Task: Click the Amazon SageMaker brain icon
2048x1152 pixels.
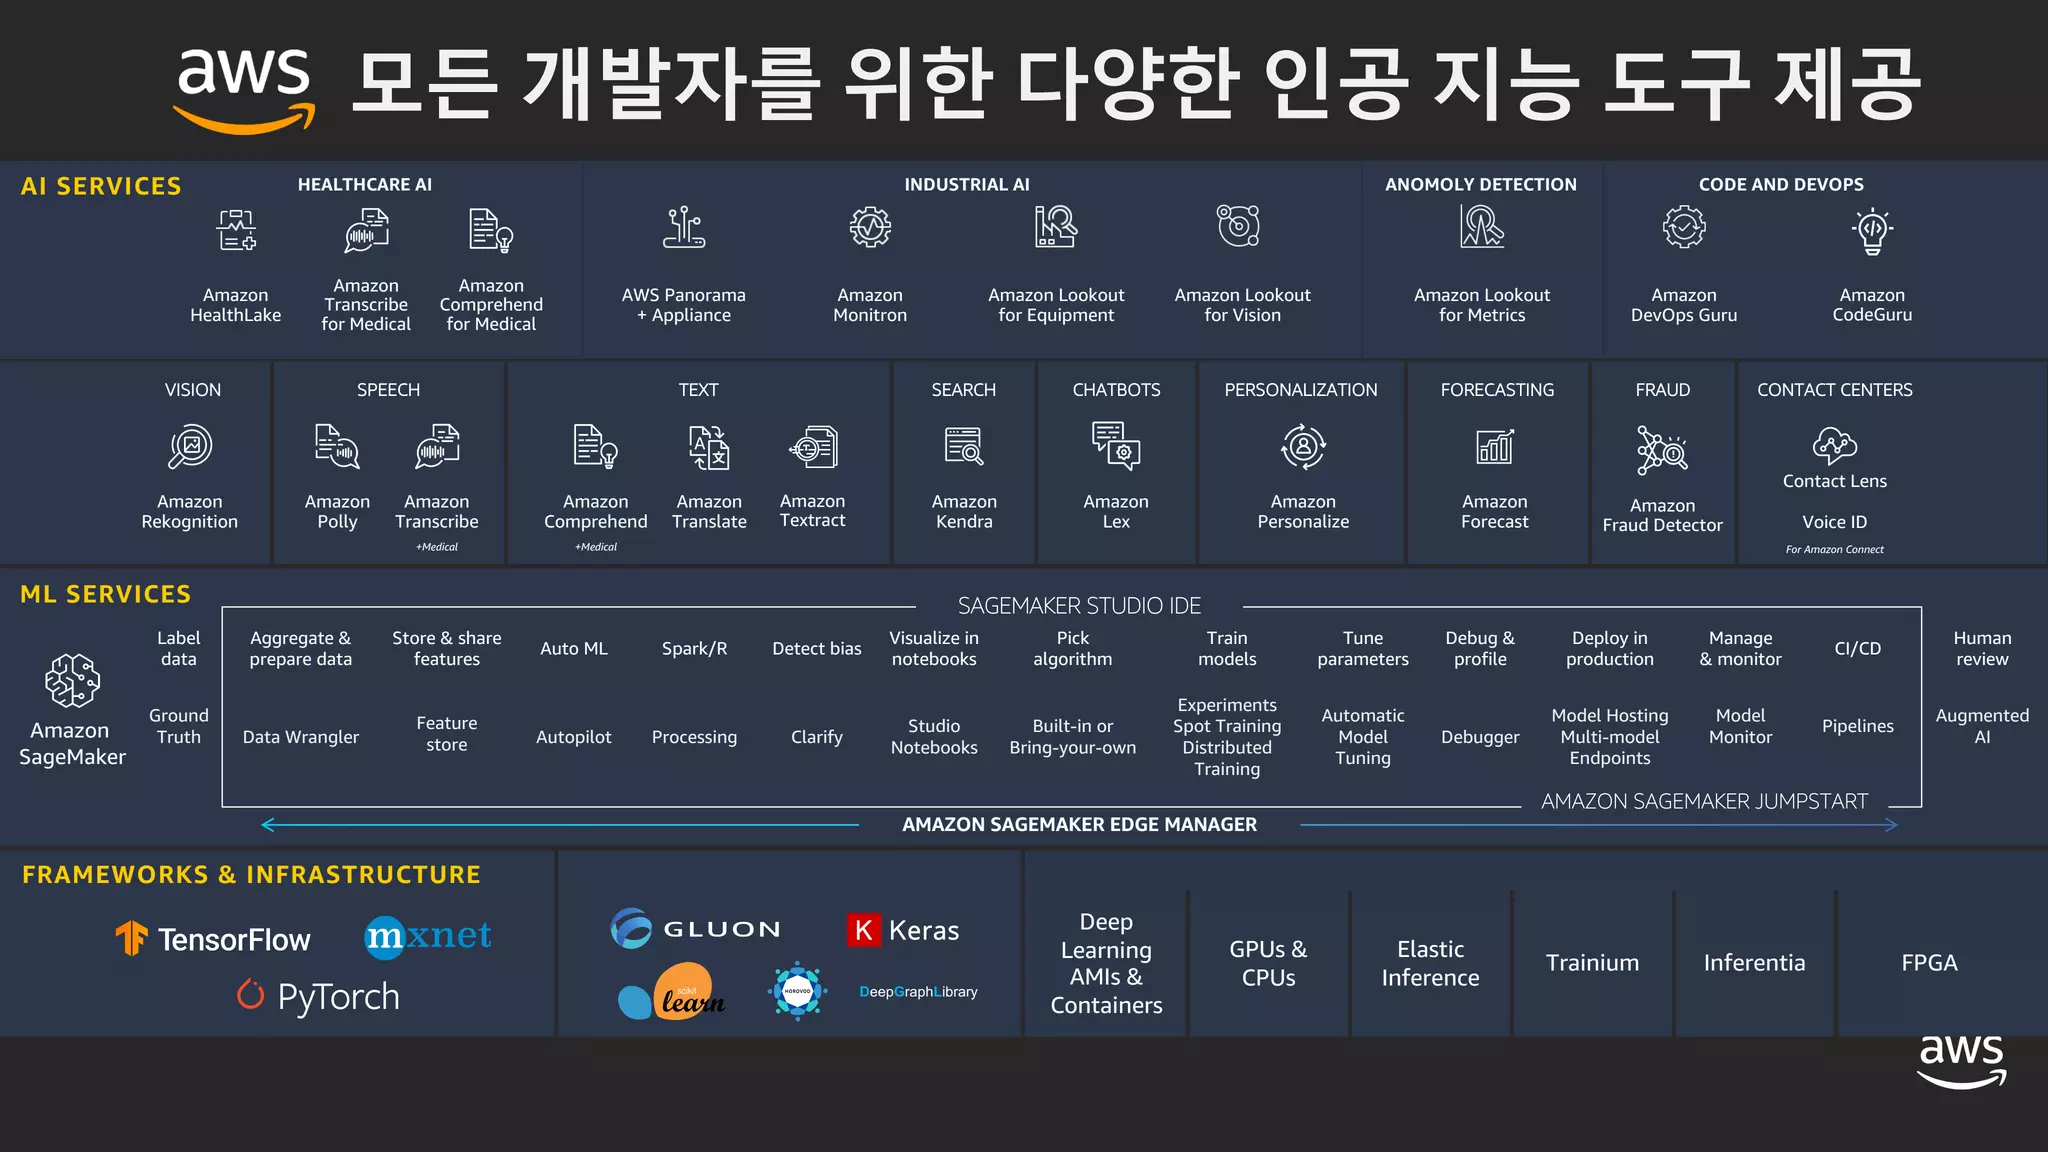Action: pos(72,681)
